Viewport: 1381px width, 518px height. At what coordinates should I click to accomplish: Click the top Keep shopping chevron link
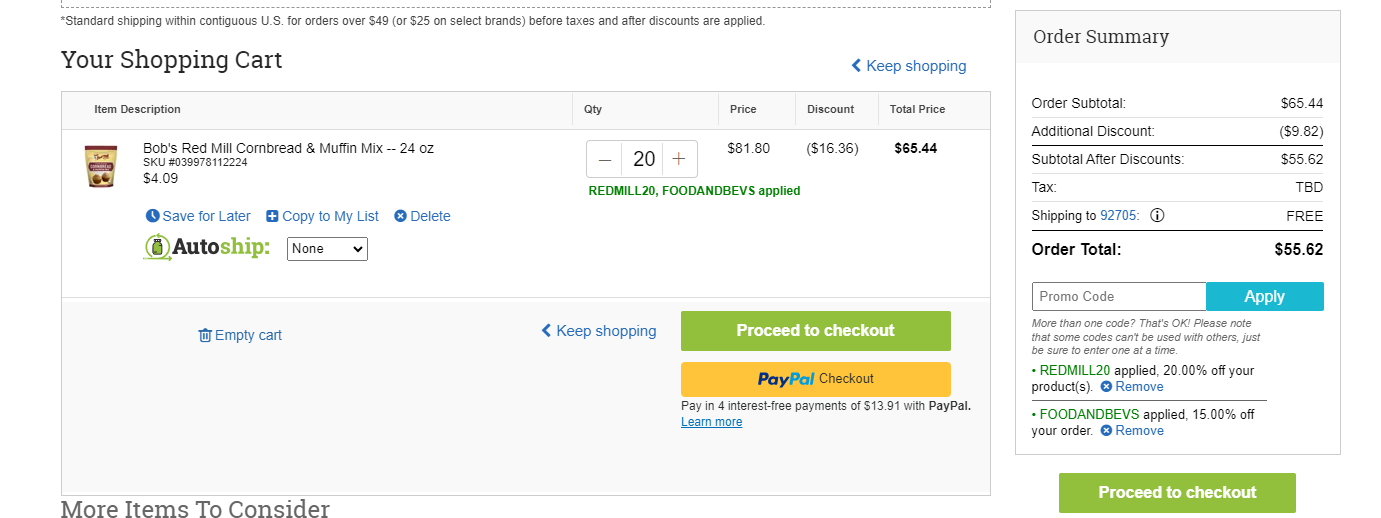tap(909, 66)
